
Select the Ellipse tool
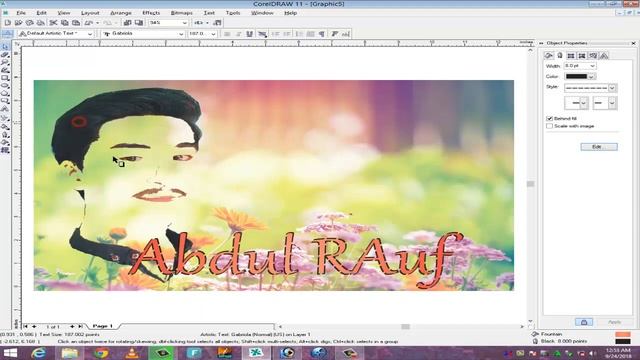[x=5, y=85]
